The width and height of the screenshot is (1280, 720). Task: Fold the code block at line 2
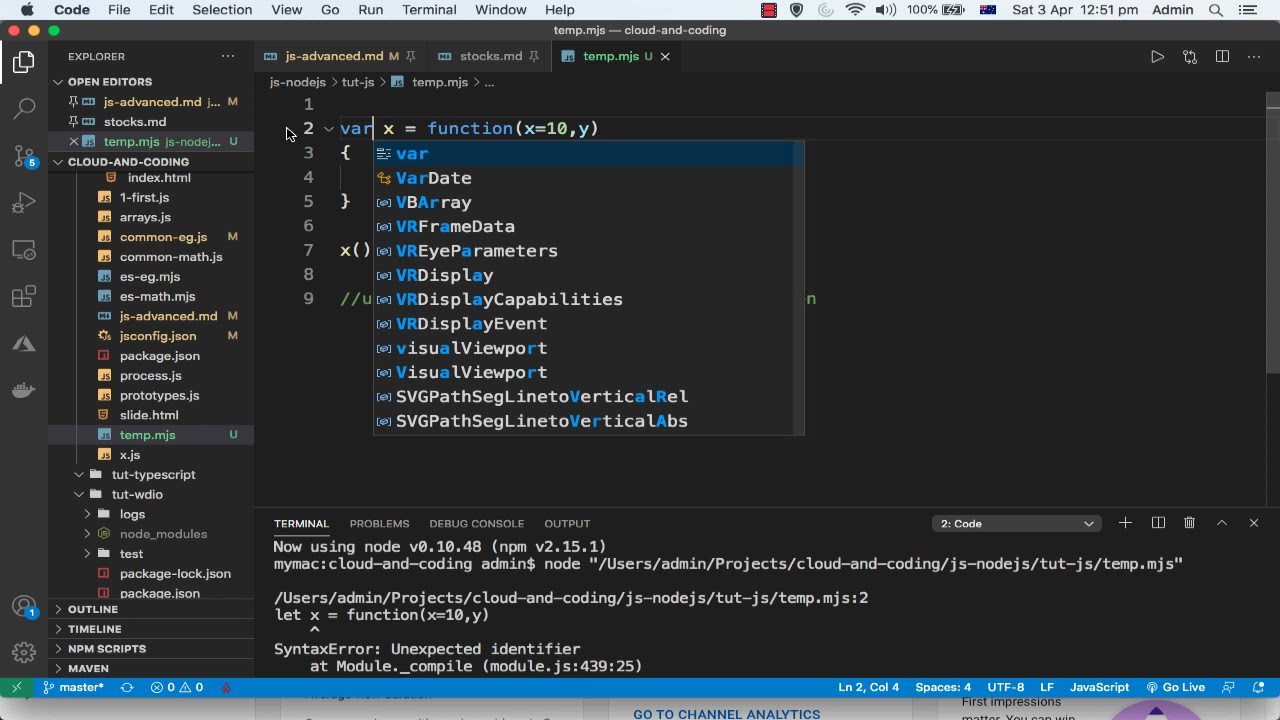click(x=328, y=129)
